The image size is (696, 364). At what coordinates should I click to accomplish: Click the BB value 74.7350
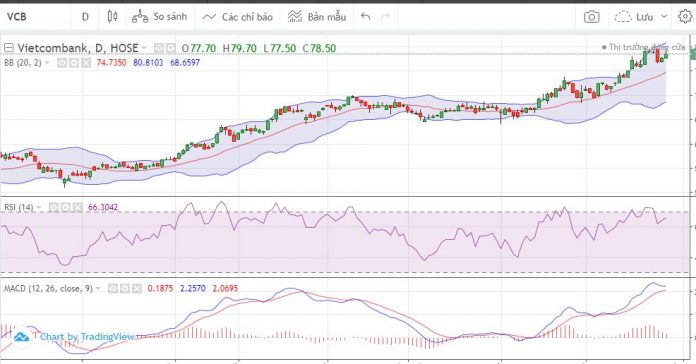[x=111, y=63]
